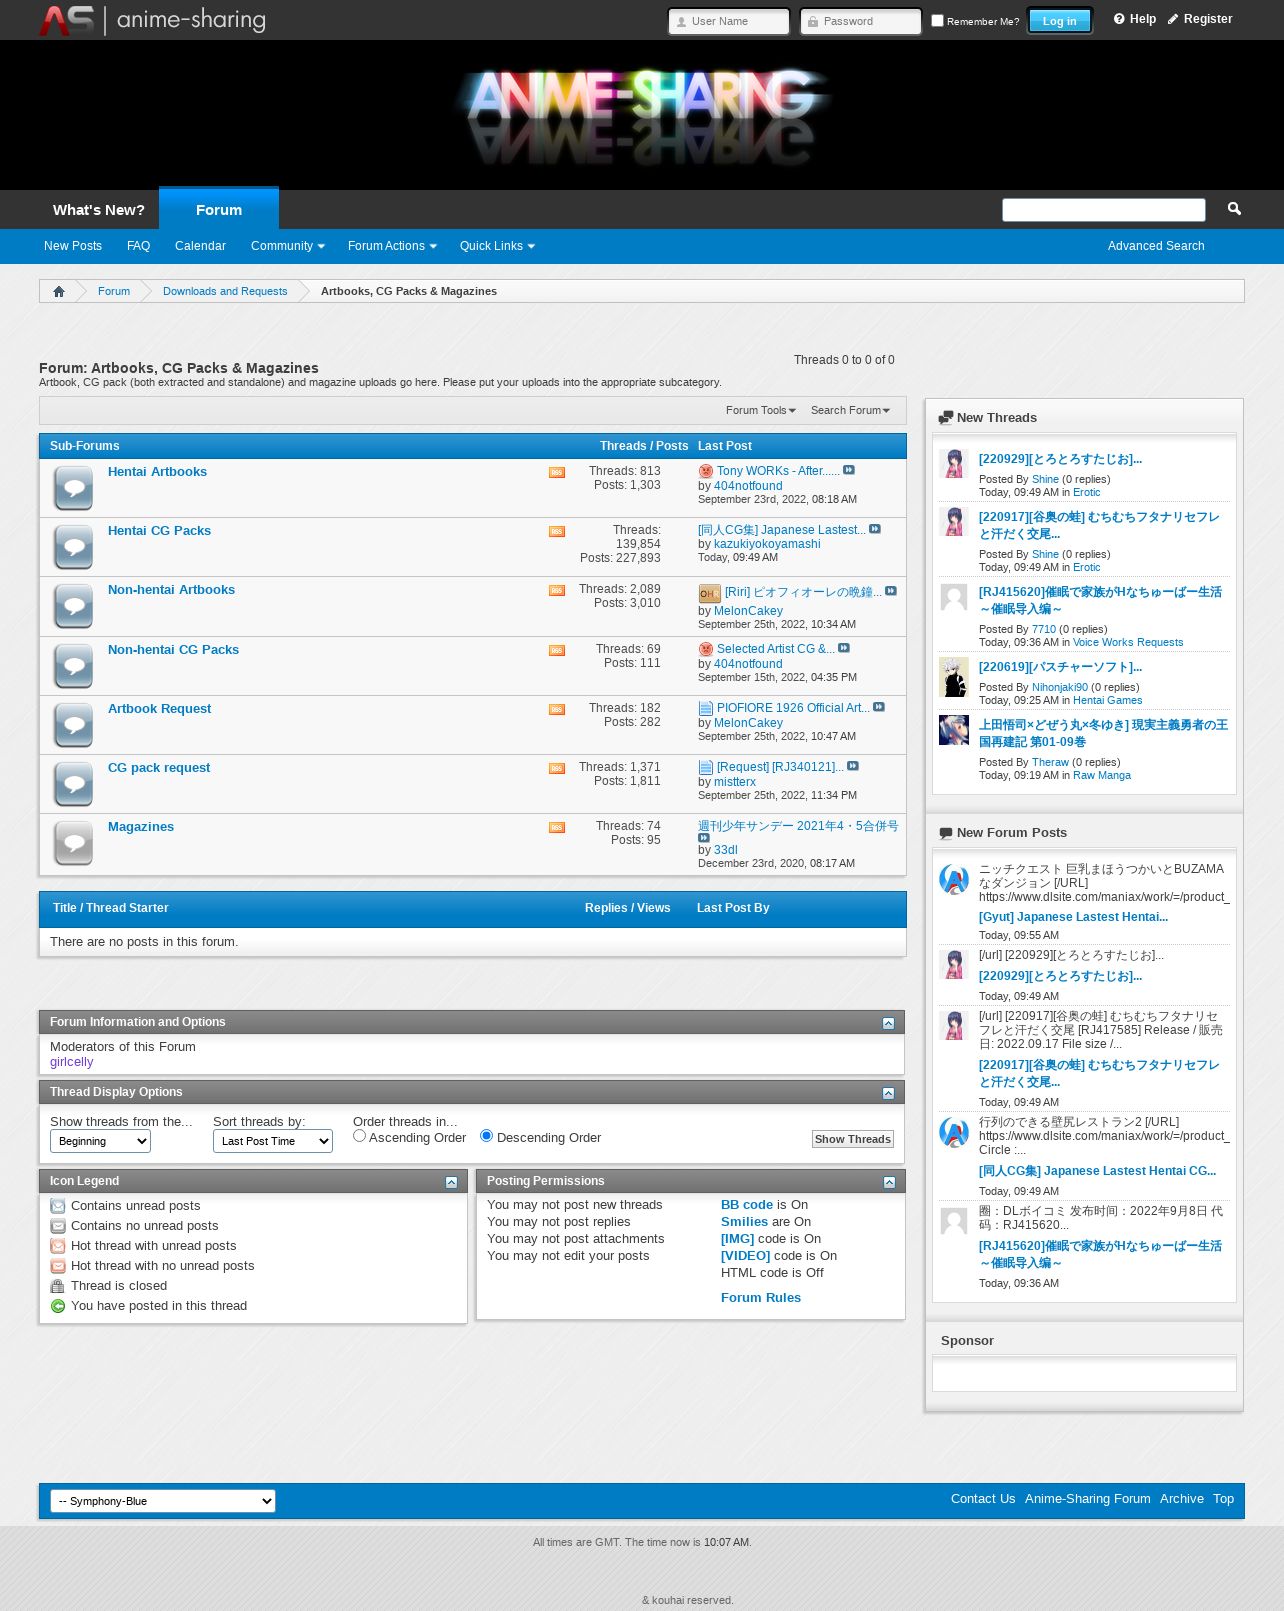Go to last post of Selected Artist CG thread
The width and height of the screenshot is (1284, 1611).
[x=844, y=648]
